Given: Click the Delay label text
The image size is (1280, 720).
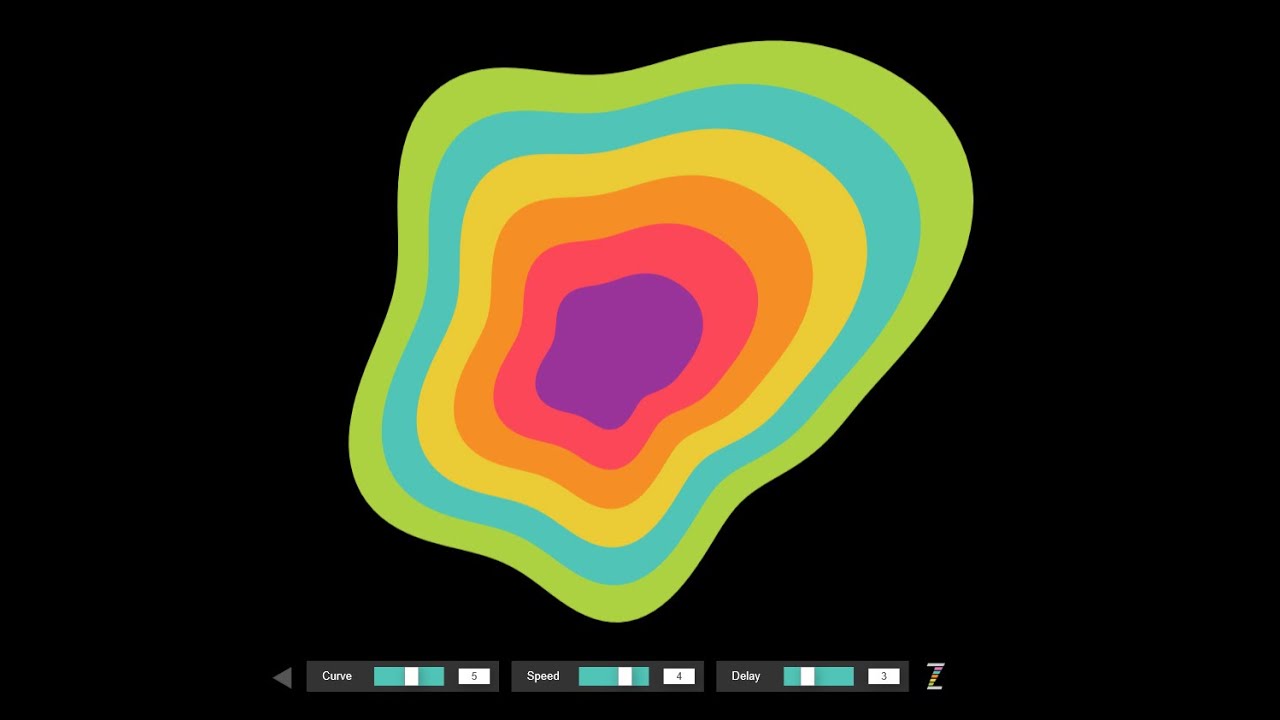Looking at the screenshot, I should tap(746, 676).
